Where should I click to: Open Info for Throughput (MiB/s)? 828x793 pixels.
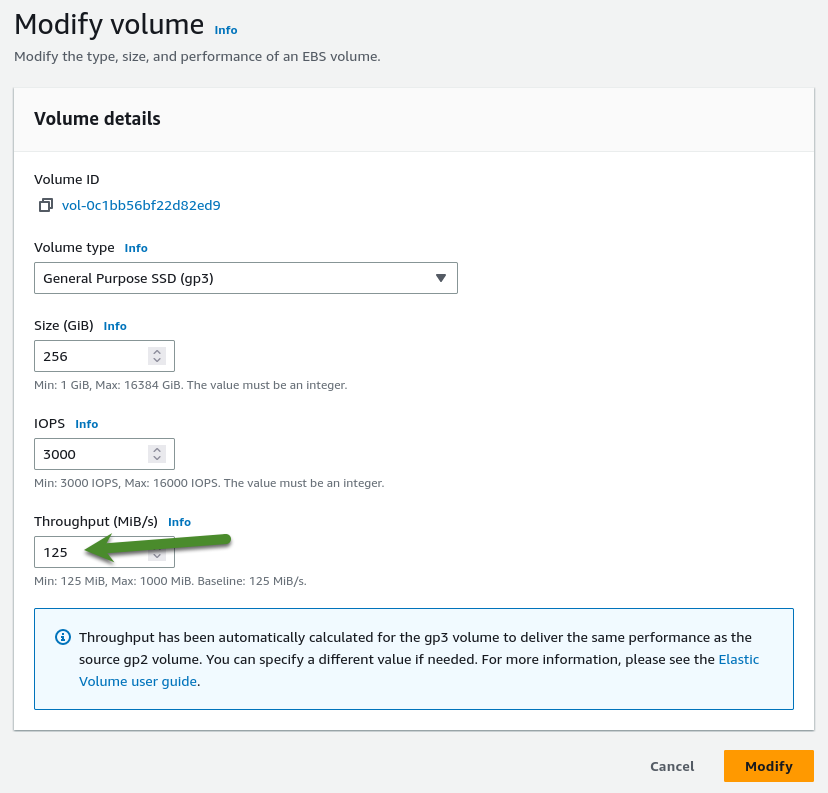(179, 522)
